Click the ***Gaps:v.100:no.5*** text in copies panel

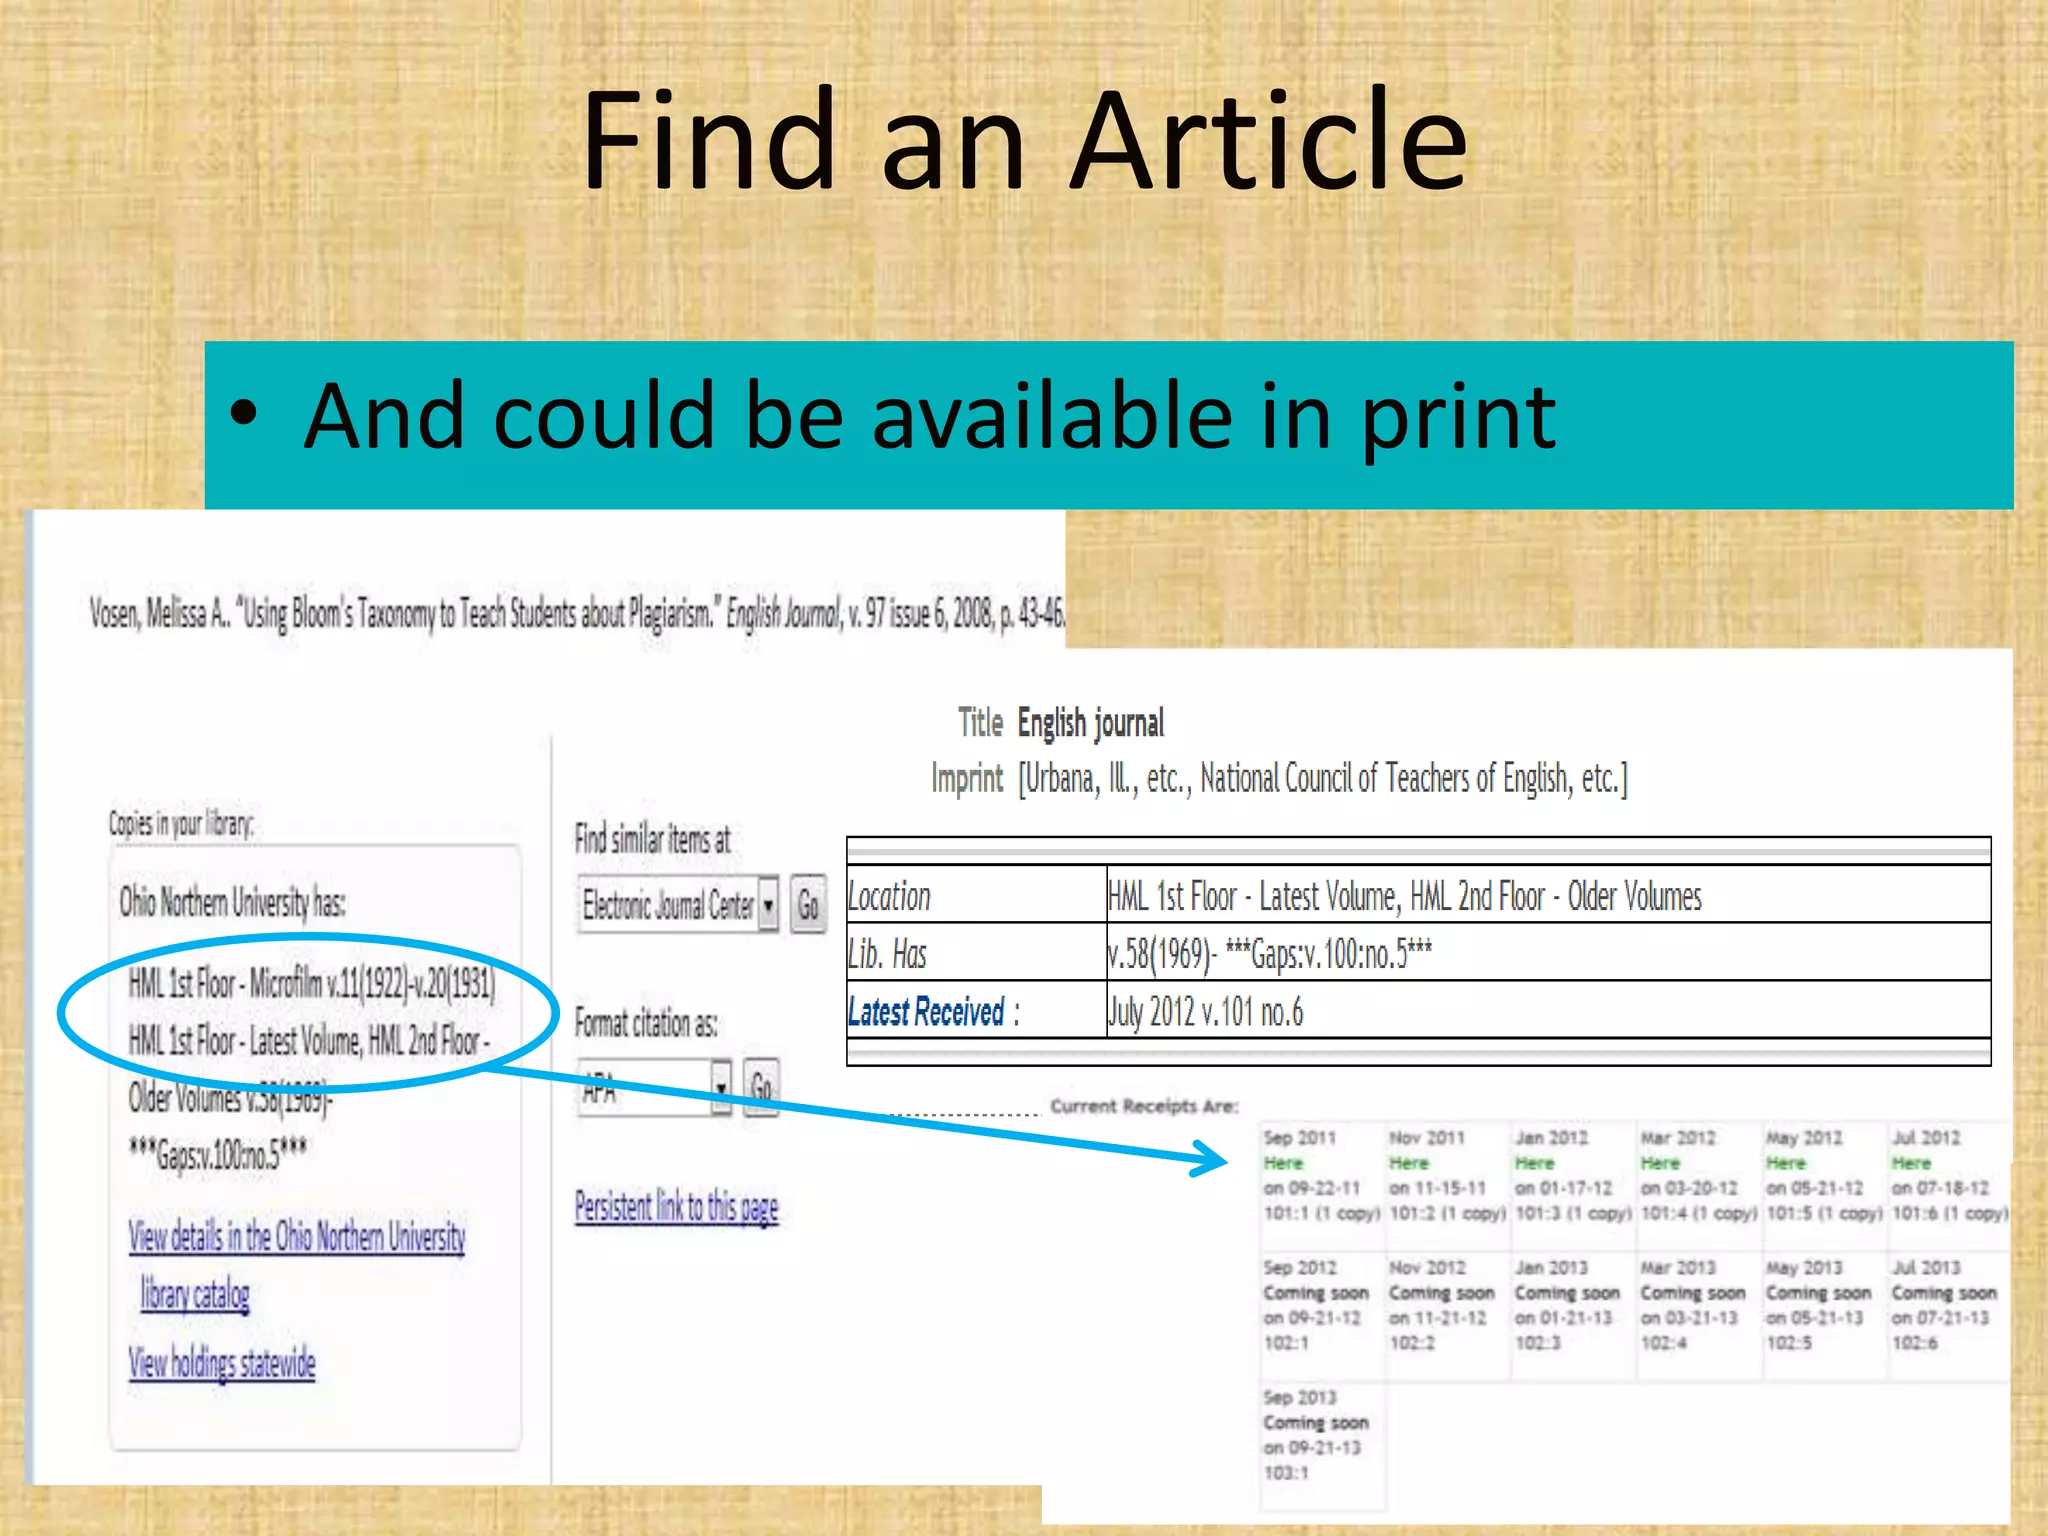pos(218,1154)
